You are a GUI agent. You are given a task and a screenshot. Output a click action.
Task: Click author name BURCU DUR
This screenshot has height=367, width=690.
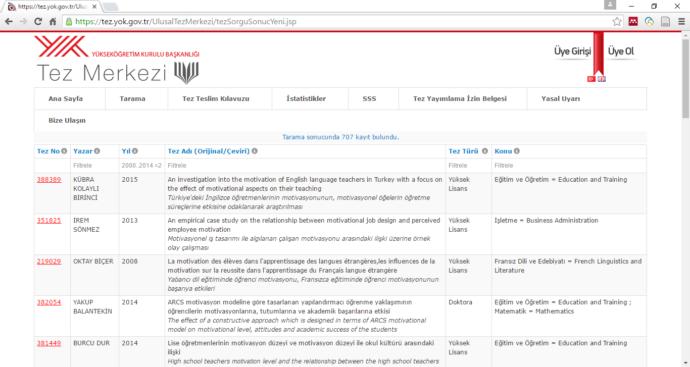tap(92, 343)
